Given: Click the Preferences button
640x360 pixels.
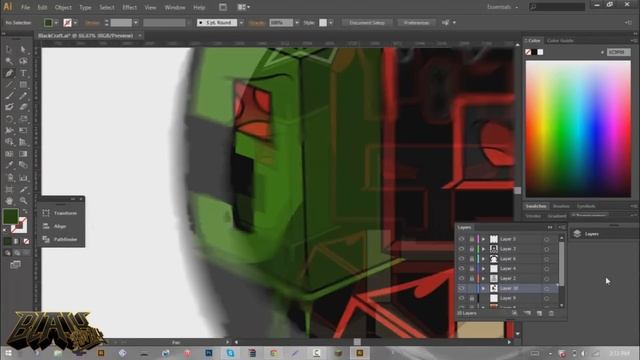Looking at the screenshot, I should point(416,23).
